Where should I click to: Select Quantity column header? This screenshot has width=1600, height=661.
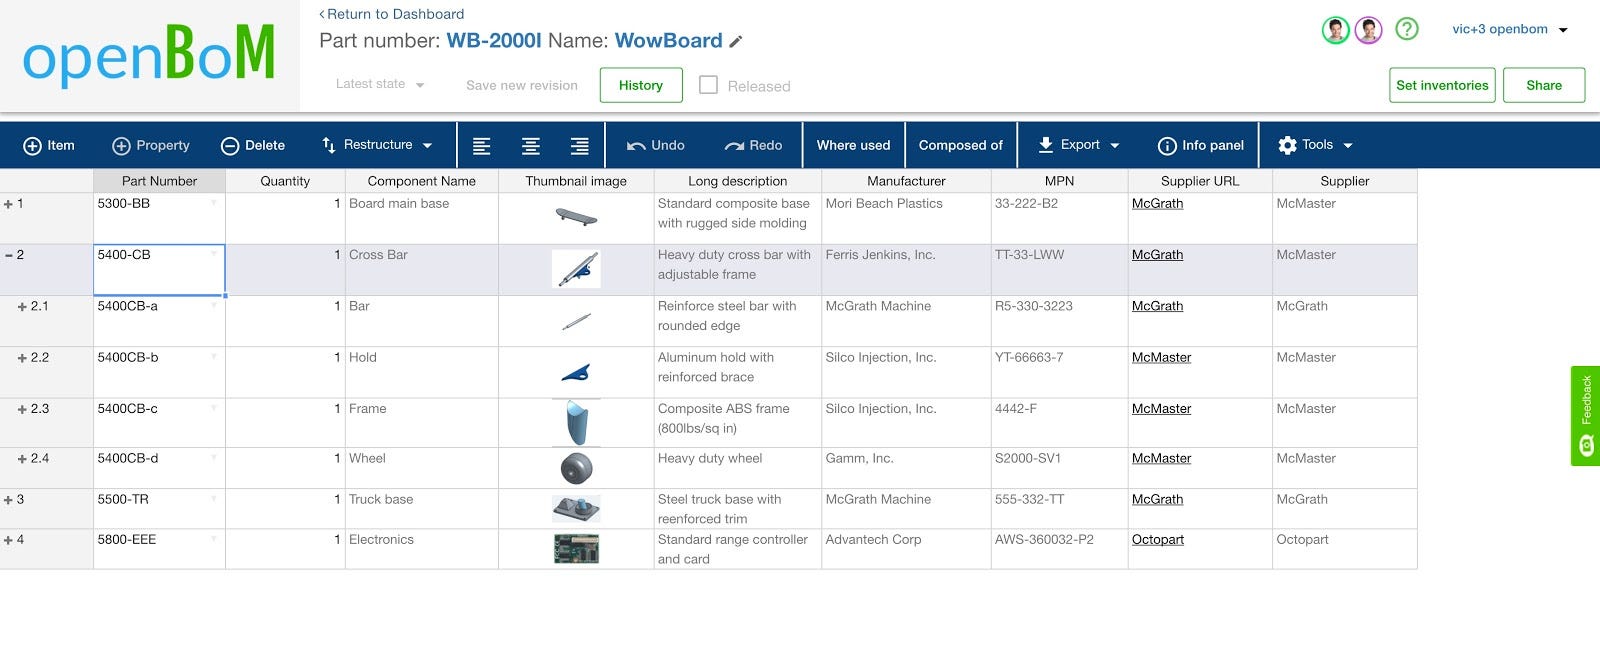[285, 181]
